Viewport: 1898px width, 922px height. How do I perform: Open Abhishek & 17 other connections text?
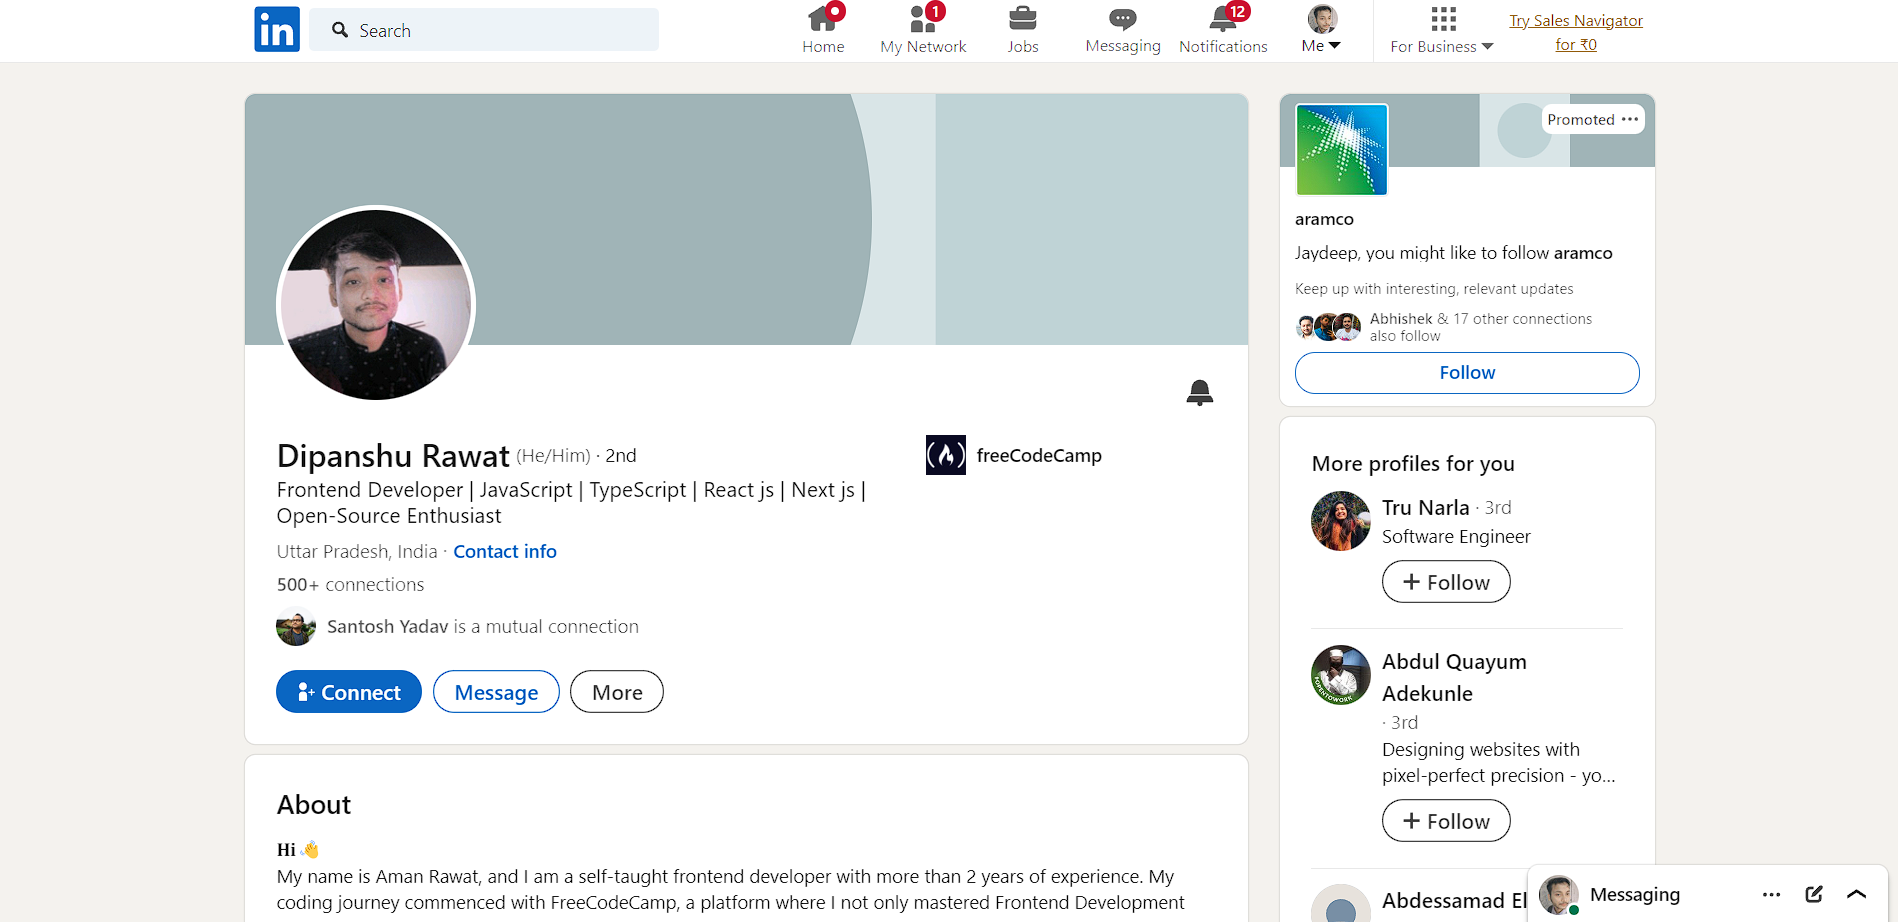pos(1481,327)
